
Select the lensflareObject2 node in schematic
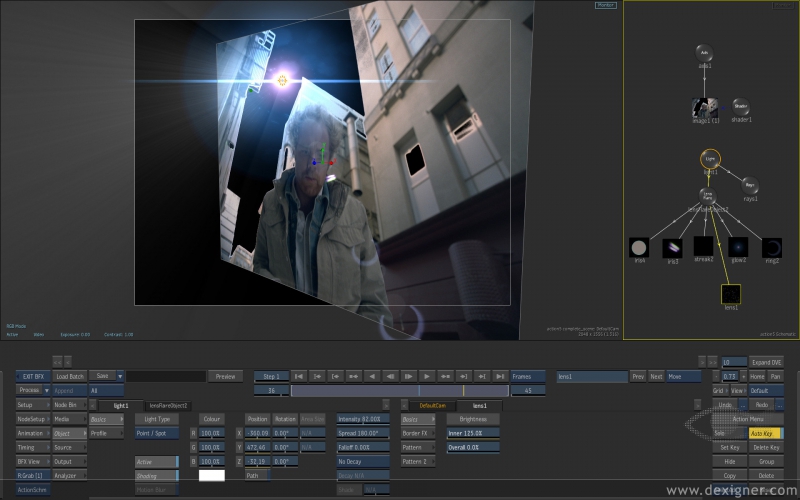pos(707,196)
